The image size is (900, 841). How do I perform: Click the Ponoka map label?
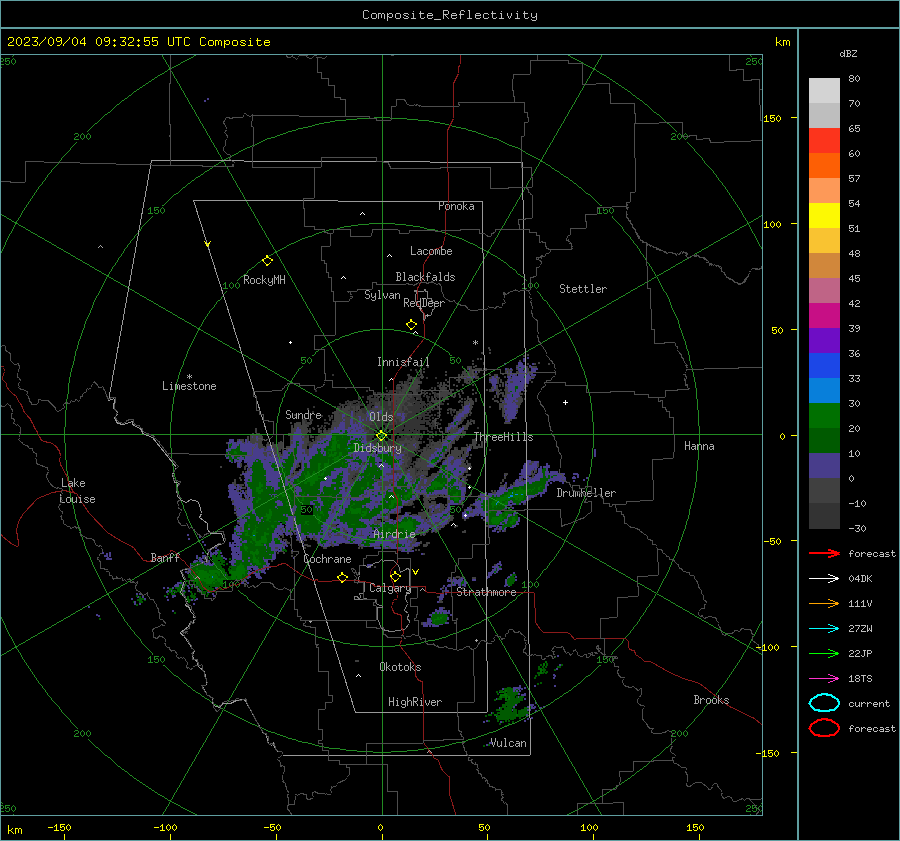[x=456, y=206]
